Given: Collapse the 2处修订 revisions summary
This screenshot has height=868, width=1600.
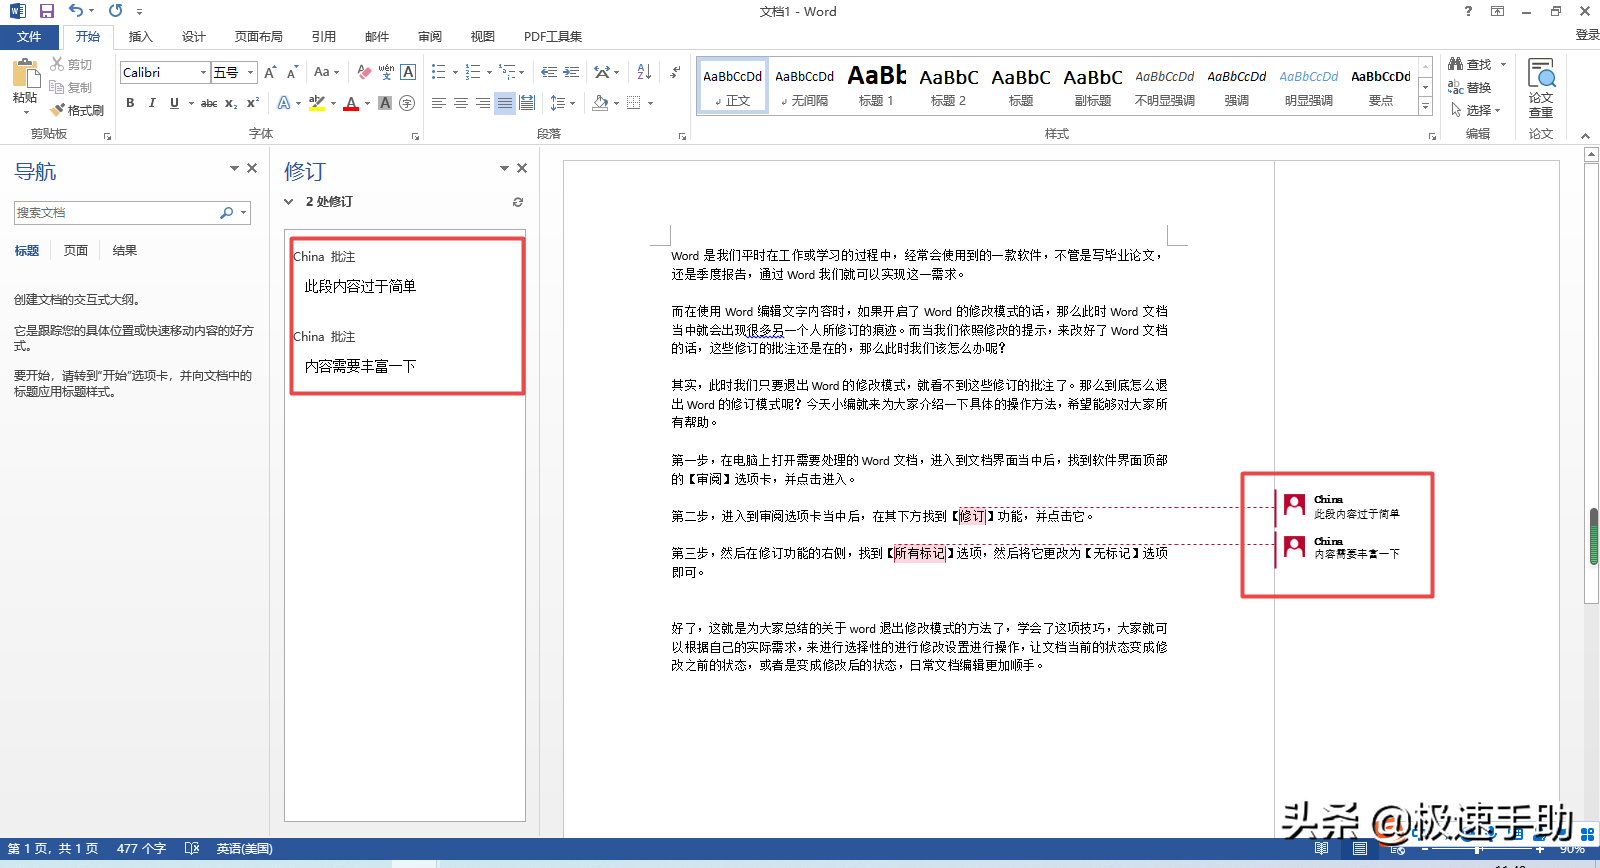Looking at the screenshot, I should [x=289, y=202].
